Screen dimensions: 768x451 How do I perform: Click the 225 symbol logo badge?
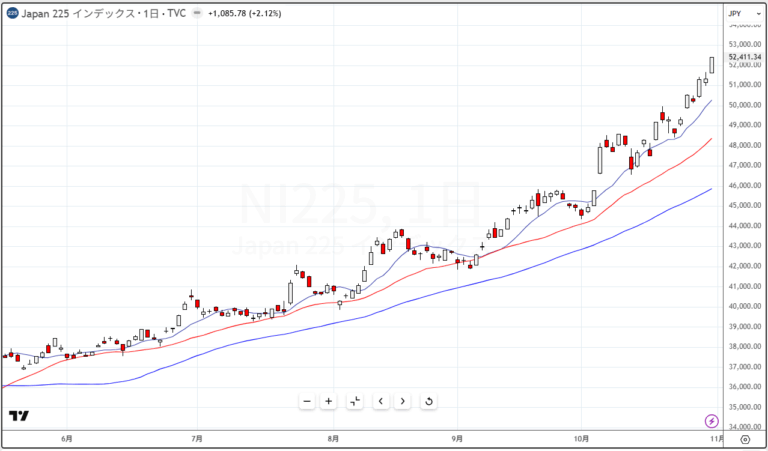(12, 13)
